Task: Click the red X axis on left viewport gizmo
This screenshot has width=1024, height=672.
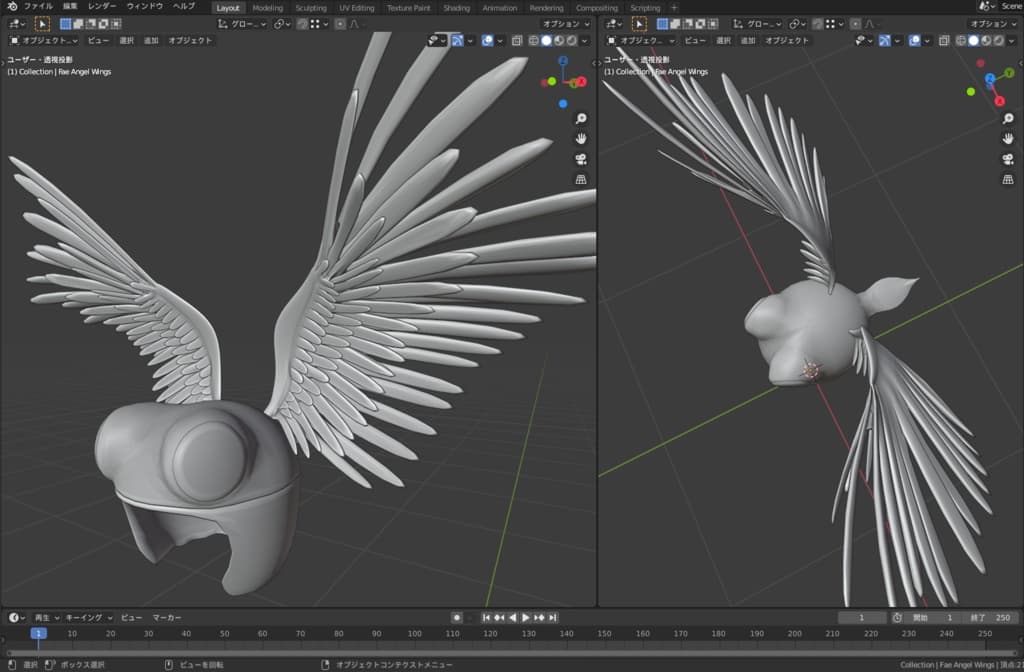Action: click(x=582, y=83)
